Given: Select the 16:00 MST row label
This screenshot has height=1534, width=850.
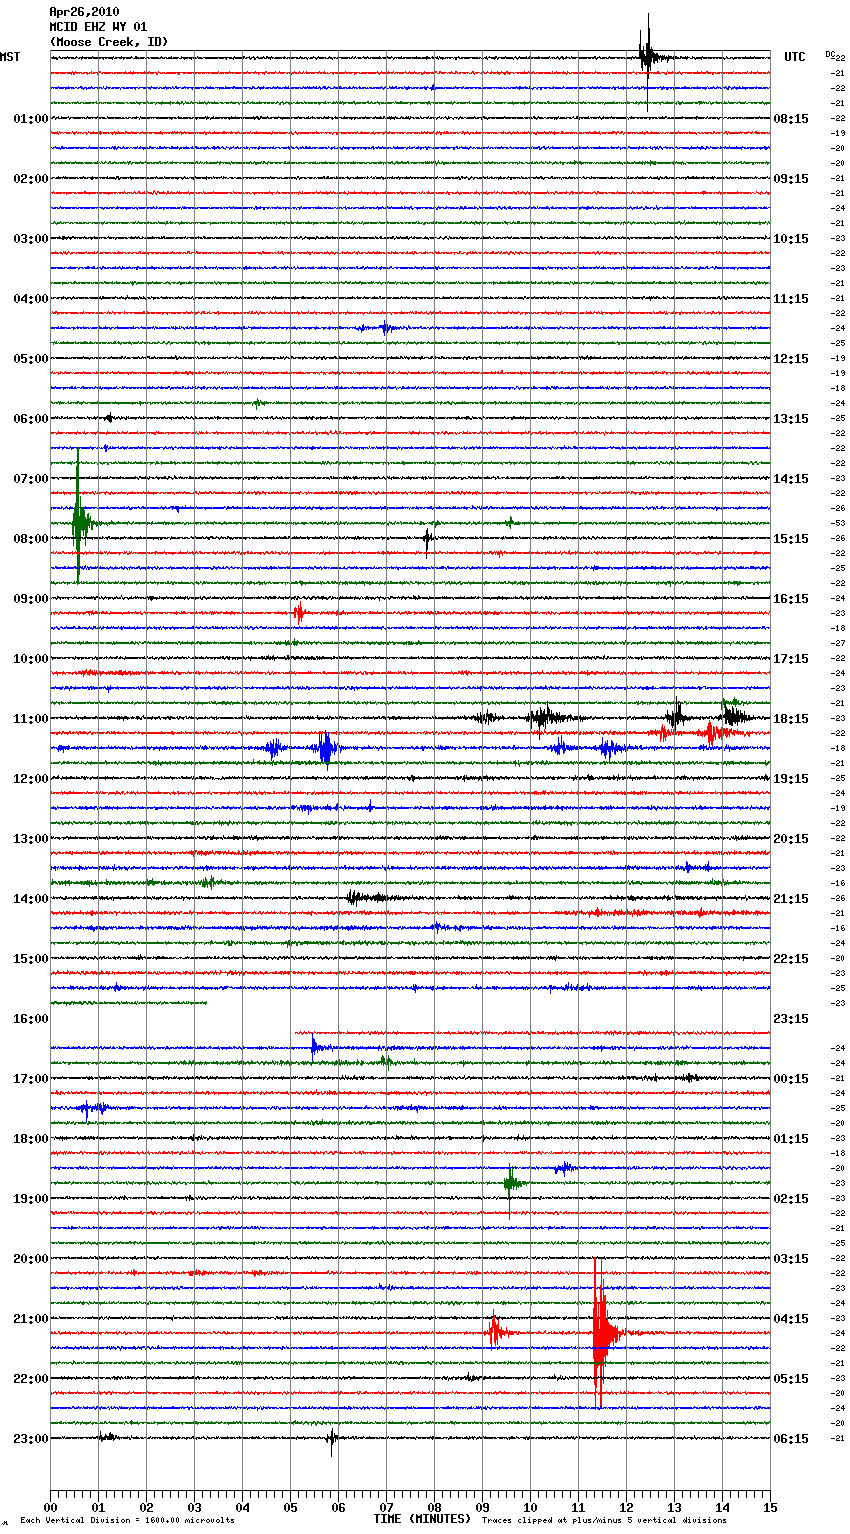Looking at the screenshot, I should click(x=30, y=1019).
